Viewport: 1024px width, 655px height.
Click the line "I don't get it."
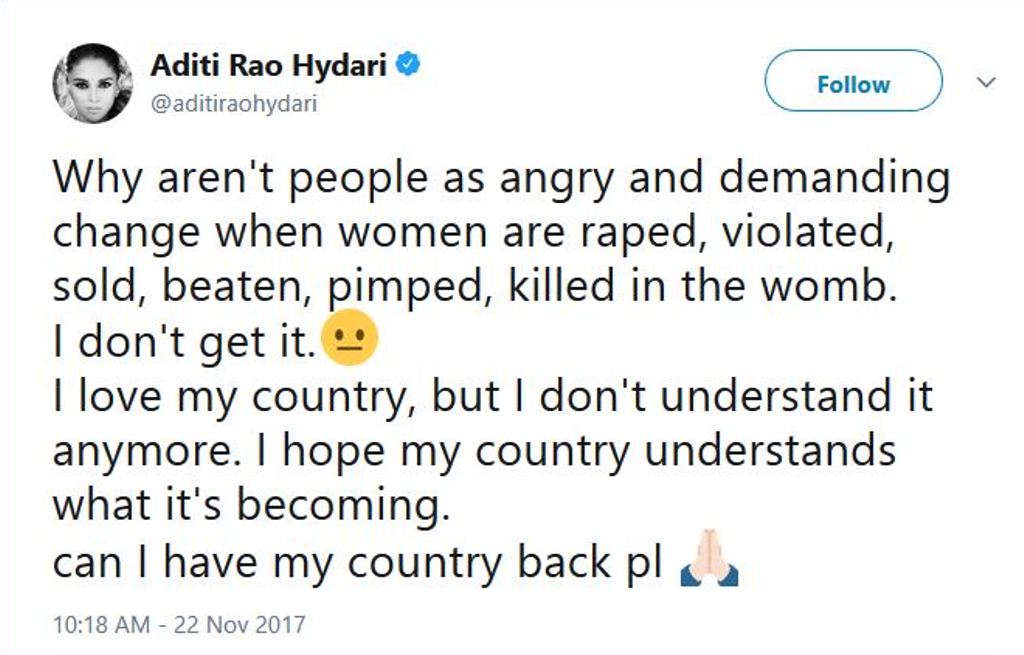point(185,343)
